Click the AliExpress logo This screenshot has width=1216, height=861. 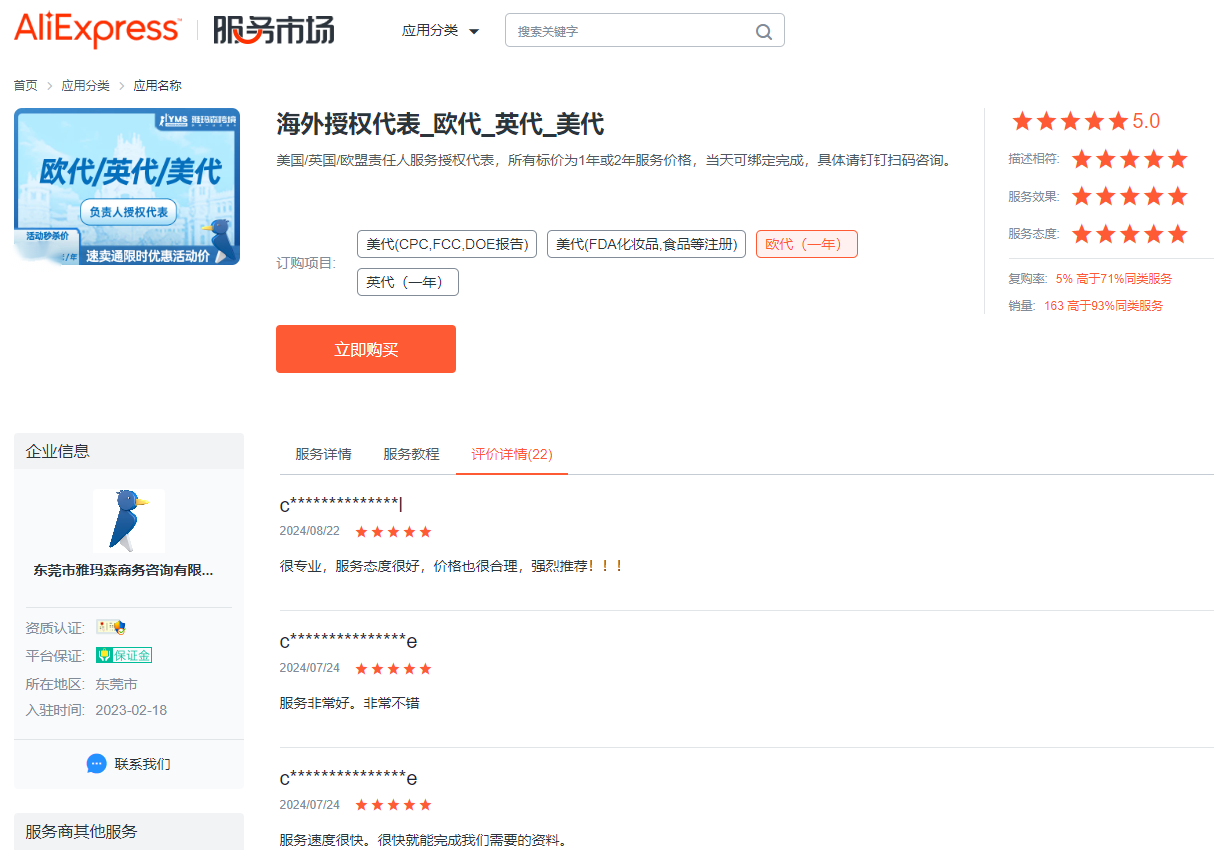pos(97,31)
